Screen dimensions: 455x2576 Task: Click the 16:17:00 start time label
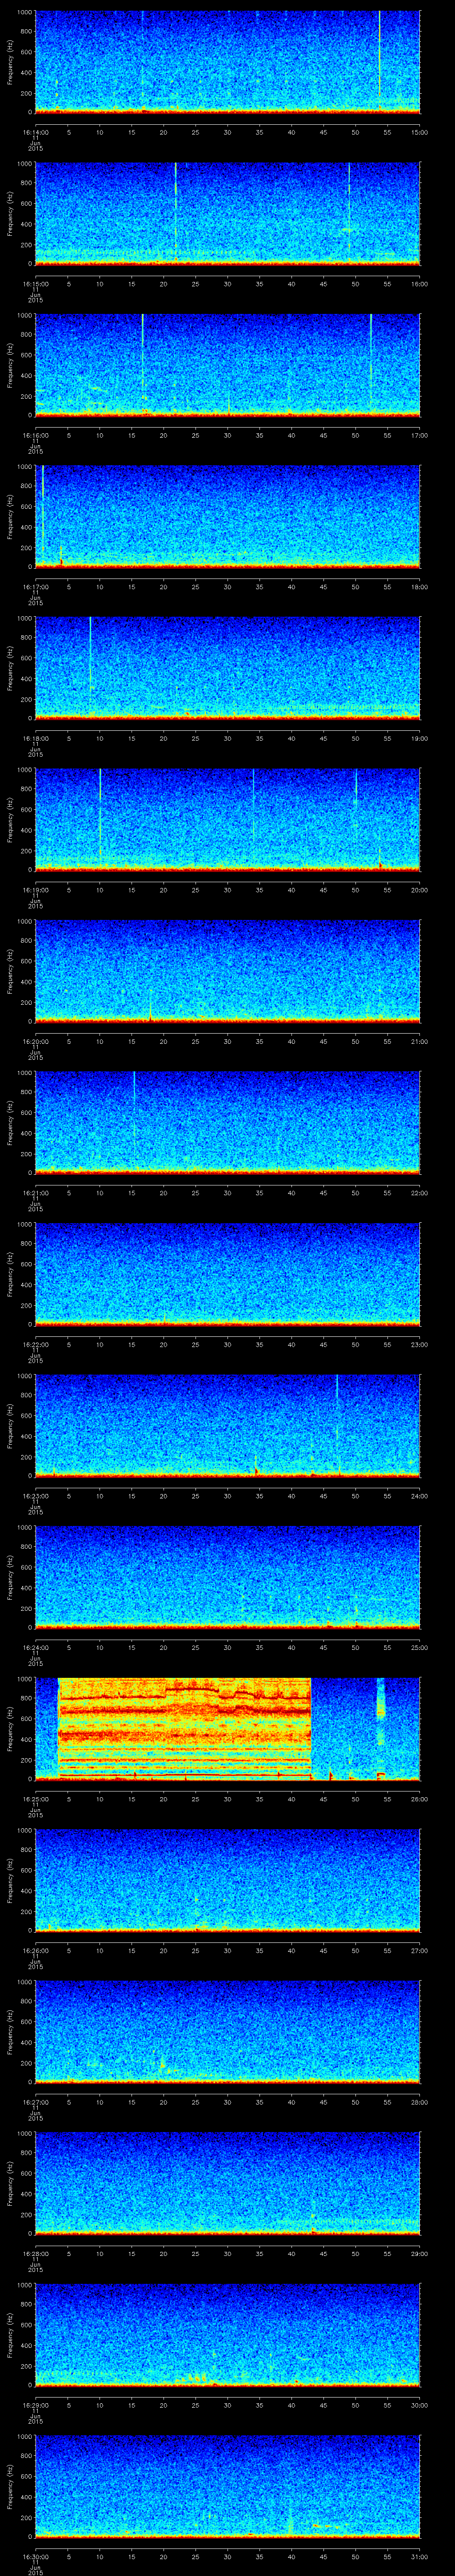point(36,587)
